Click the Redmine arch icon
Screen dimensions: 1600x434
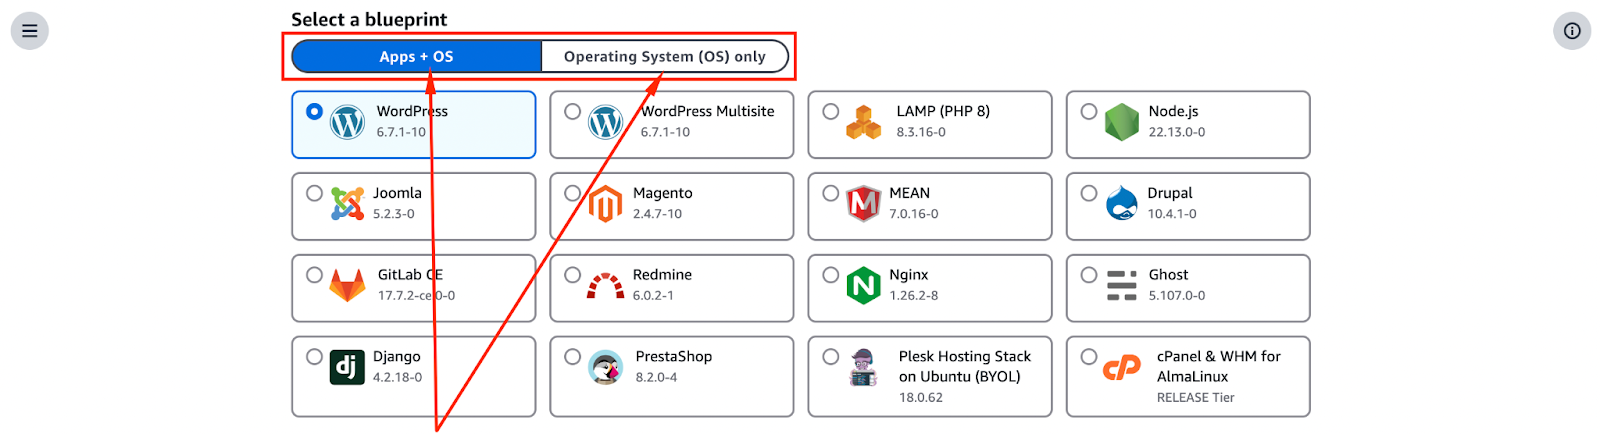coord(606,286)
